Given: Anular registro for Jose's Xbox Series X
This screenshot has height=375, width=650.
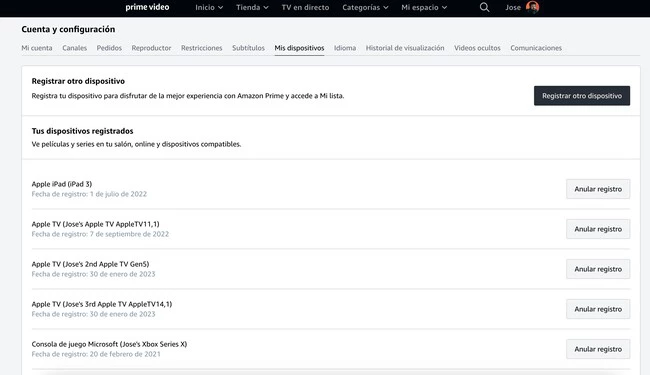Looking at the screenshot, I should click(598, 349).
